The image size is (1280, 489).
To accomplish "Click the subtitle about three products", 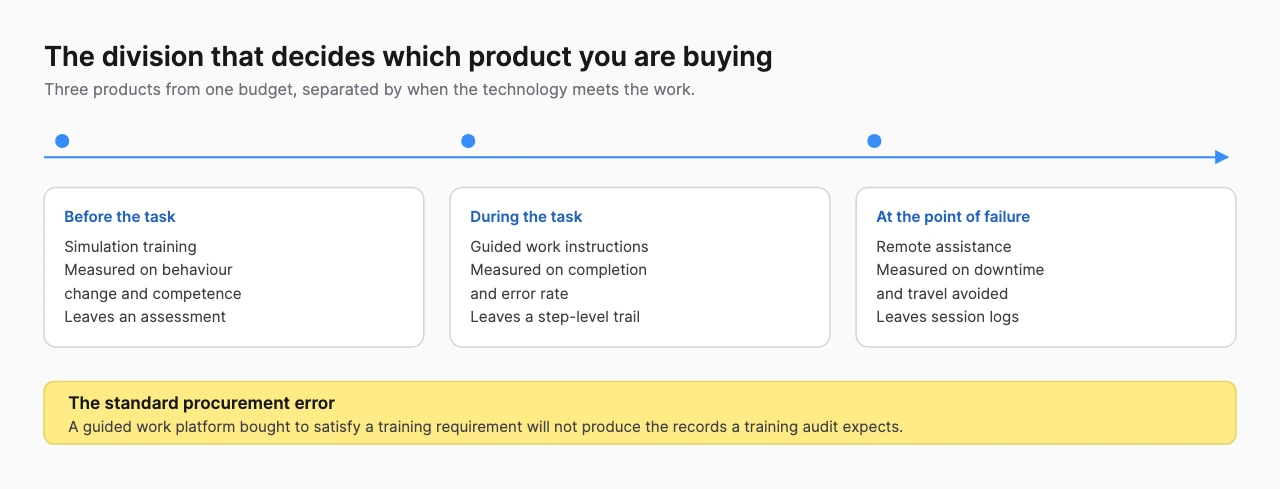I will 369,90.
